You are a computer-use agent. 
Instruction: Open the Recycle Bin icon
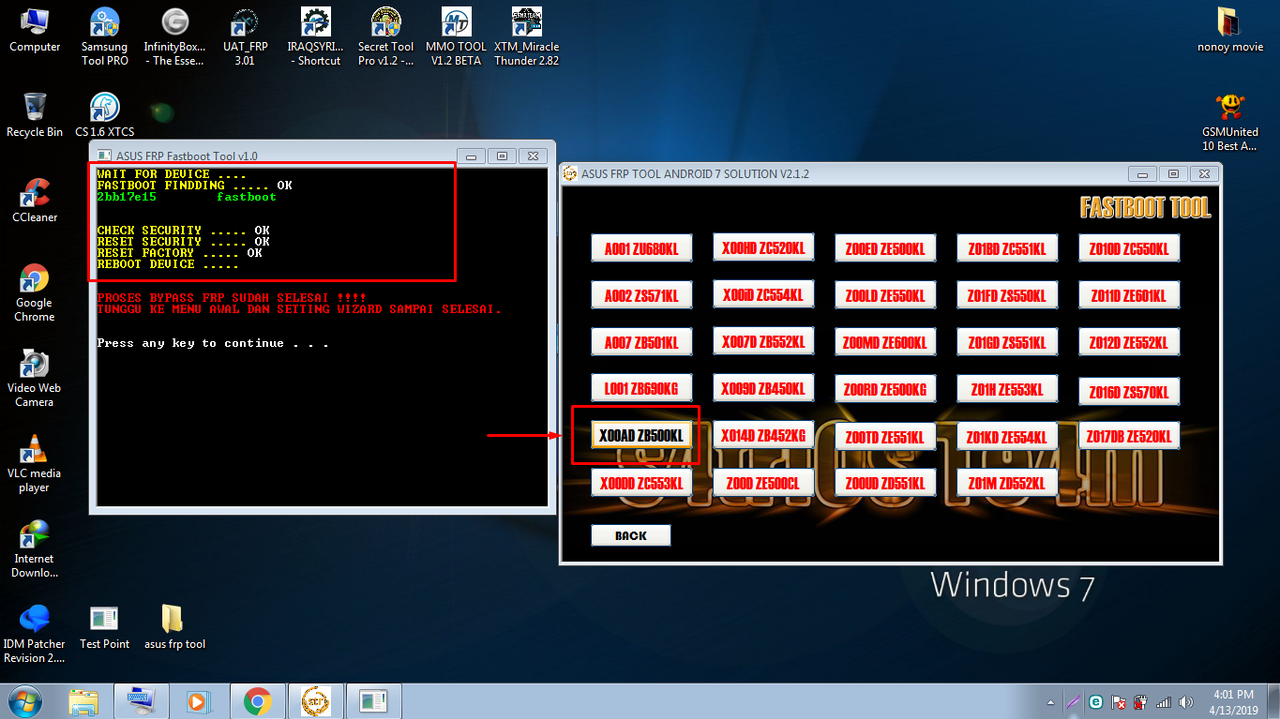click(34, 115)
